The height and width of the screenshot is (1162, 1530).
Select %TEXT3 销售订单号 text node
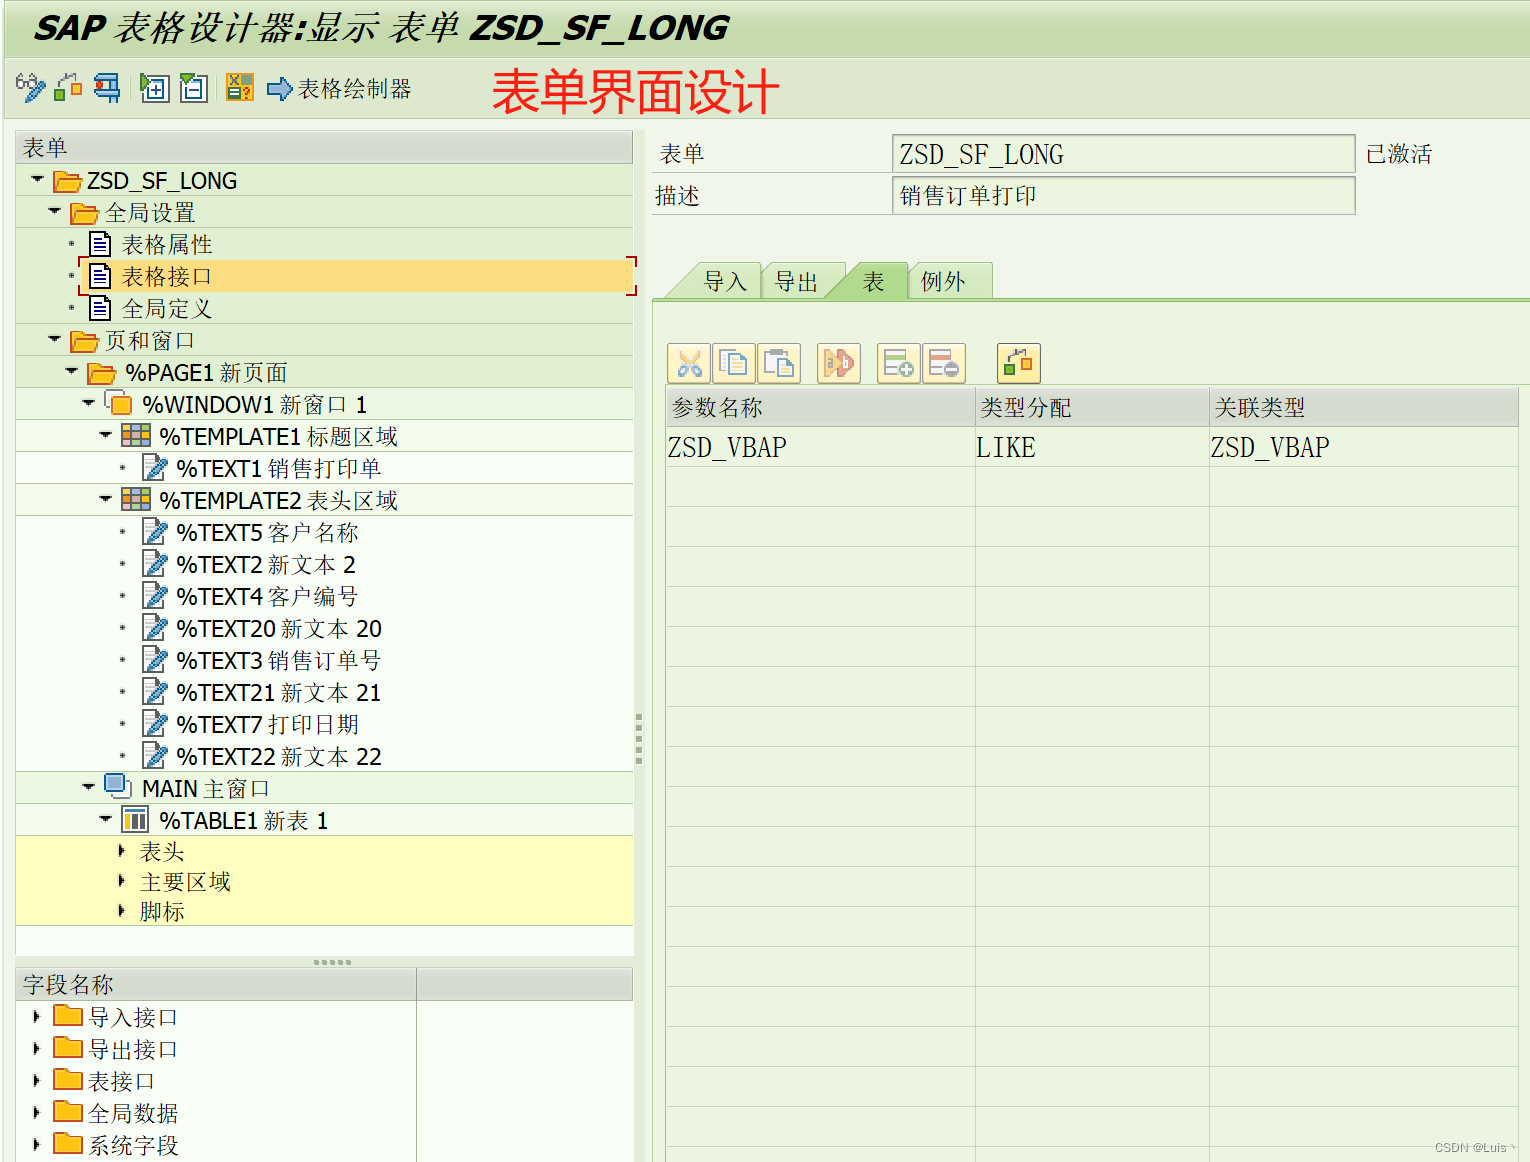click(x=278, y=661)
